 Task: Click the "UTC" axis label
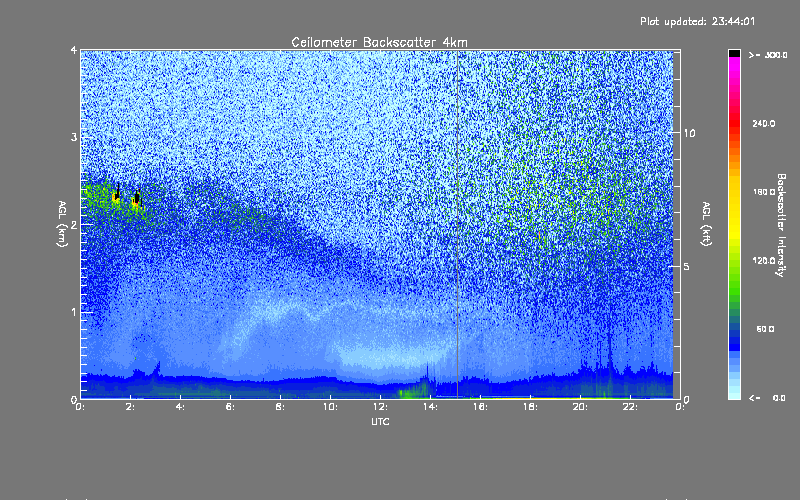click(380, 422)
